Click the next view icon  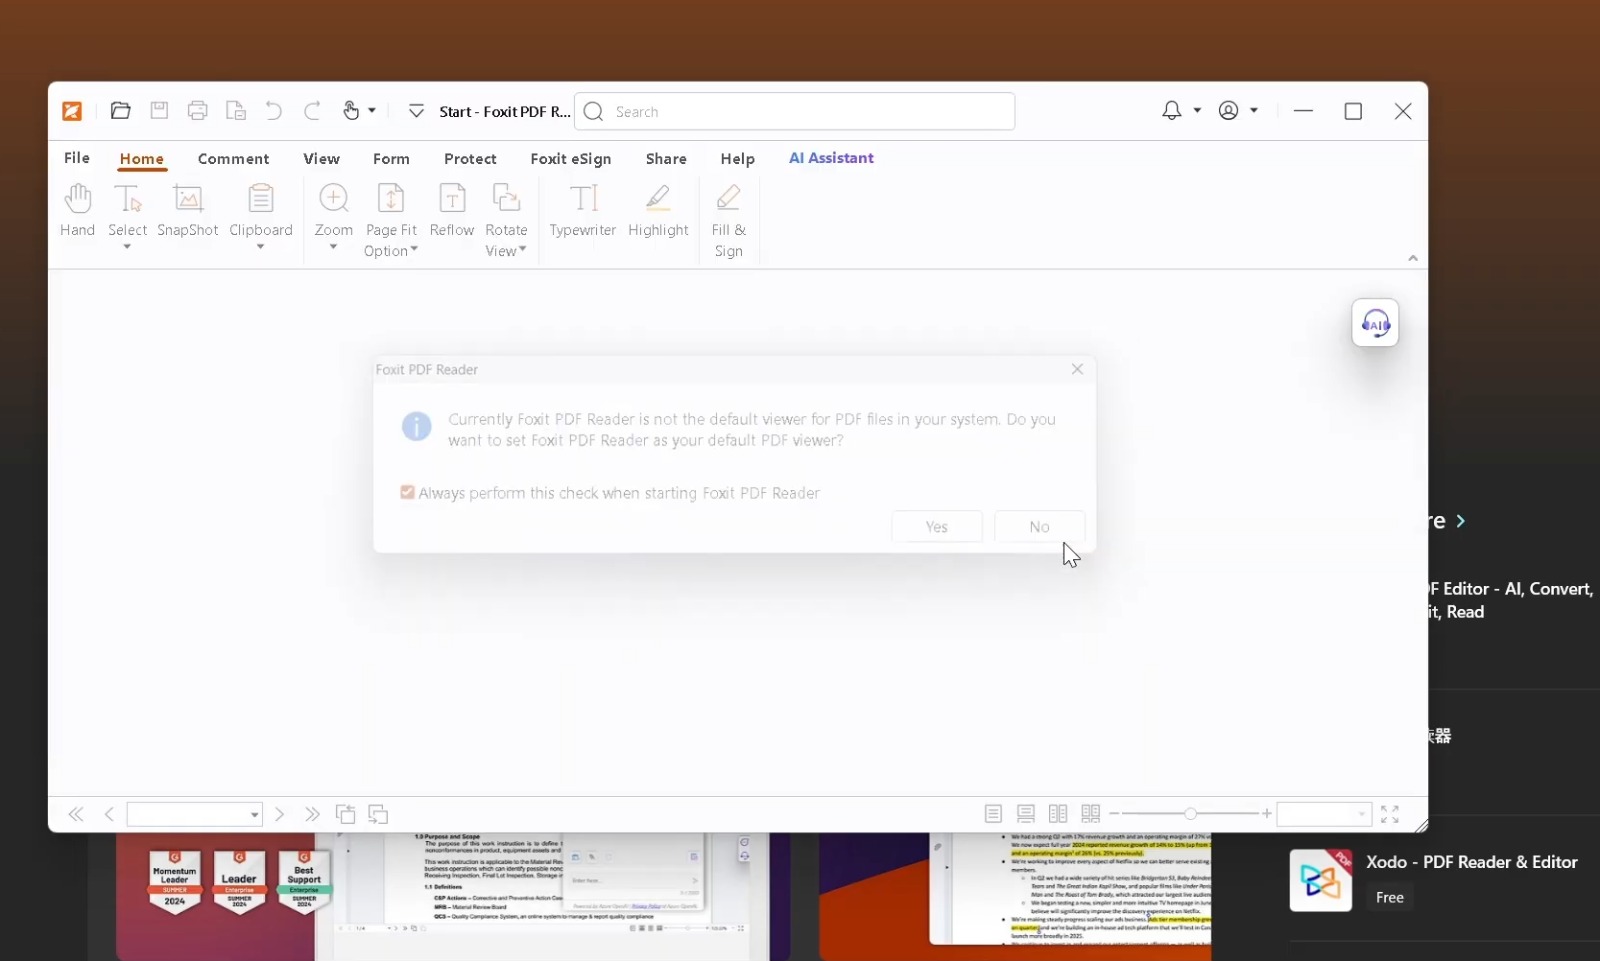[378, 814]
